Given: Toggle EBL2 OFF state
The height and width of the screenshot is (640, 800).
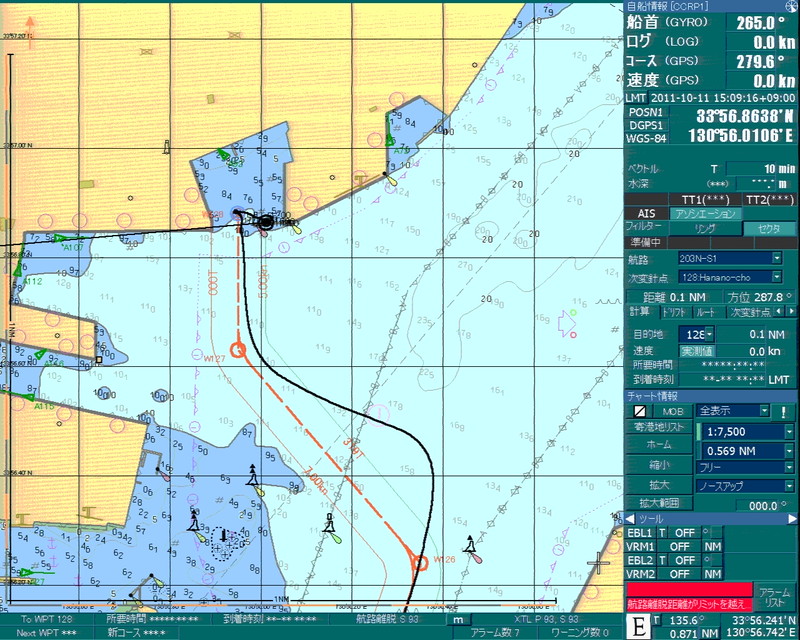Looking at the screenshot, I should (x=682, y=561).
